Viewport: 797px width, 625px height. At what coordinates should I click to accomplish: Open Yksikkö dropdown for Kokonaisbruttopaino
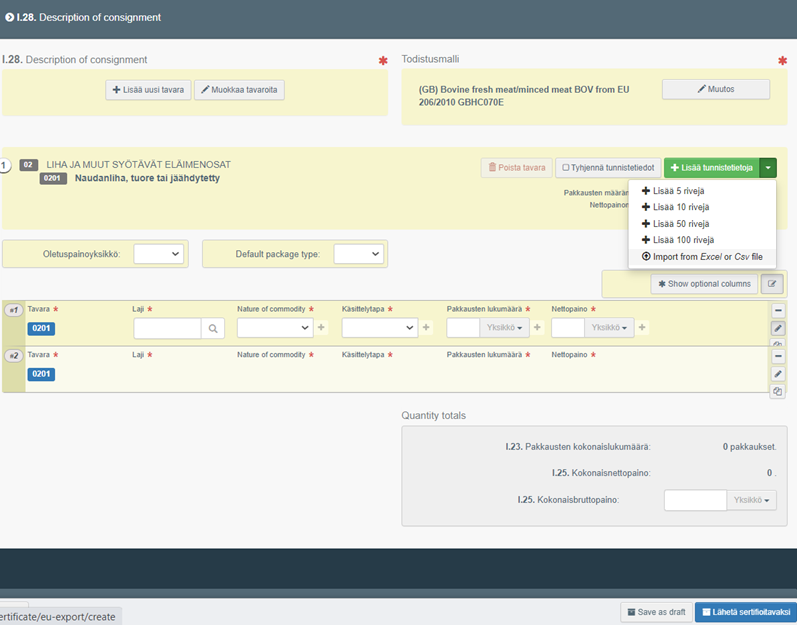(x=753, y=500)
